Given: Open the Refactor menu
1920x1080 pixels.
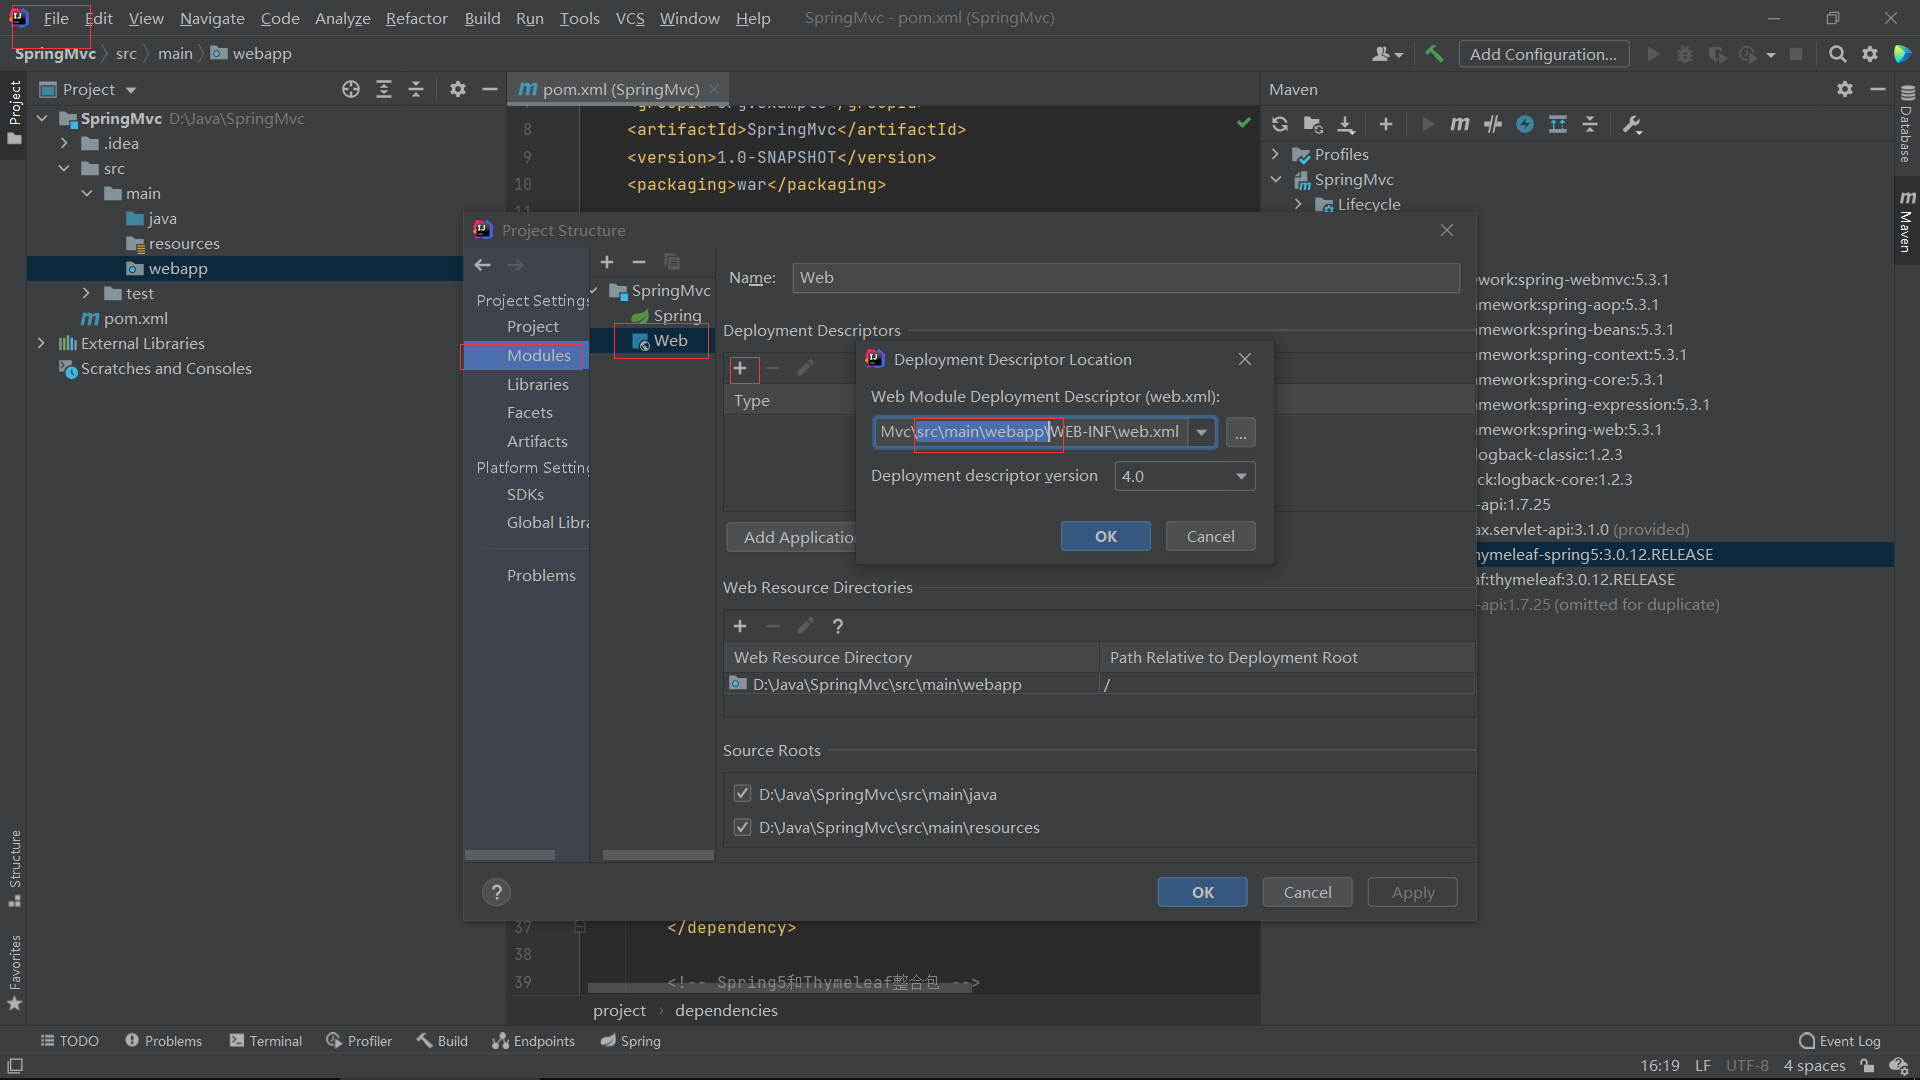Looking at the screenshot, I should tap(416, 18).
